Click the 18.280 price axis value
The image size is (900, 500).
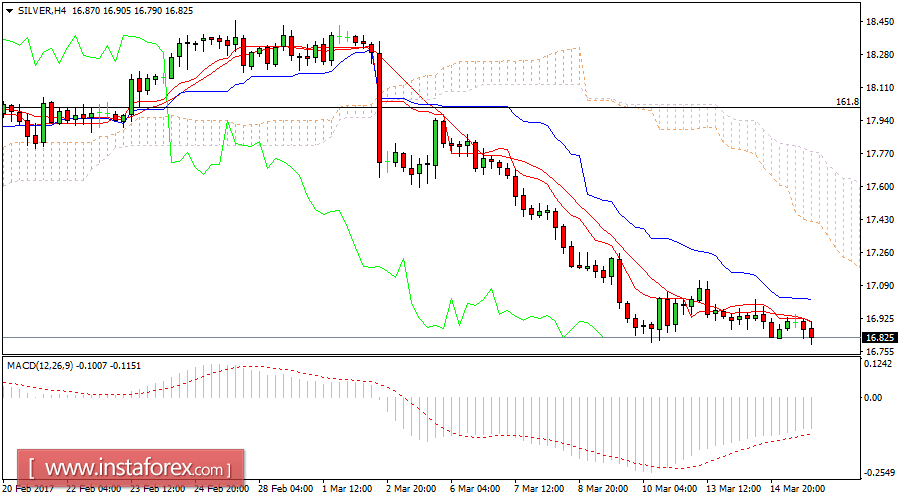click(x=879, y=55)
